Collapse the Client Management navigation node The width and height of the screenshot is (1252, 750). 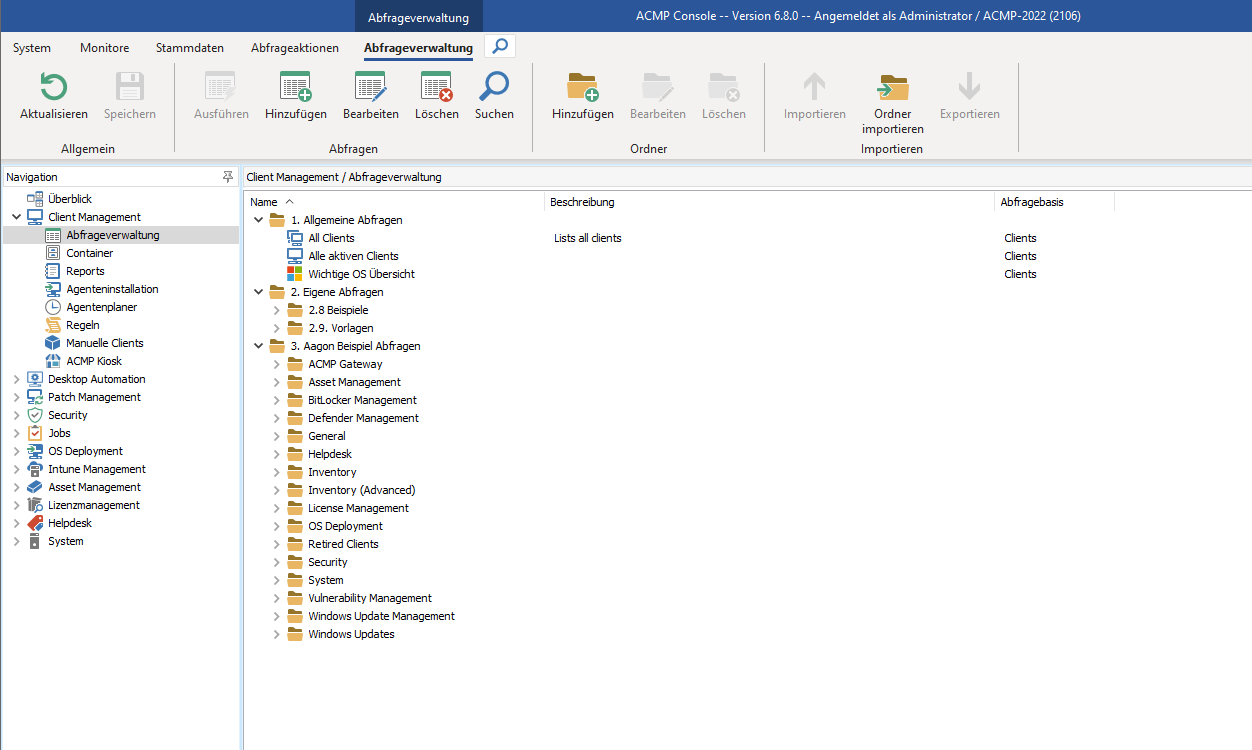(16, 217)
